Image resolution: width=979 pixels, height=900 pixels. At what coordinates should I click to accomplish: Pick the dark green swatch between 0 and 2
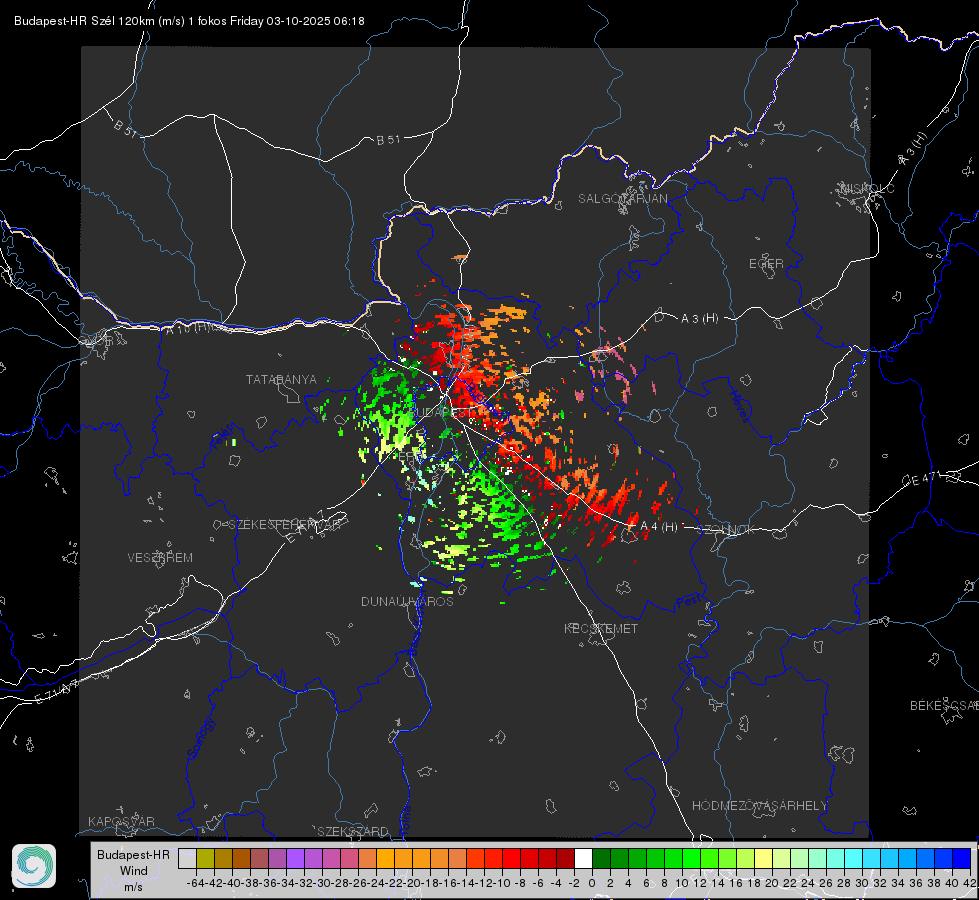coord(601,858)
